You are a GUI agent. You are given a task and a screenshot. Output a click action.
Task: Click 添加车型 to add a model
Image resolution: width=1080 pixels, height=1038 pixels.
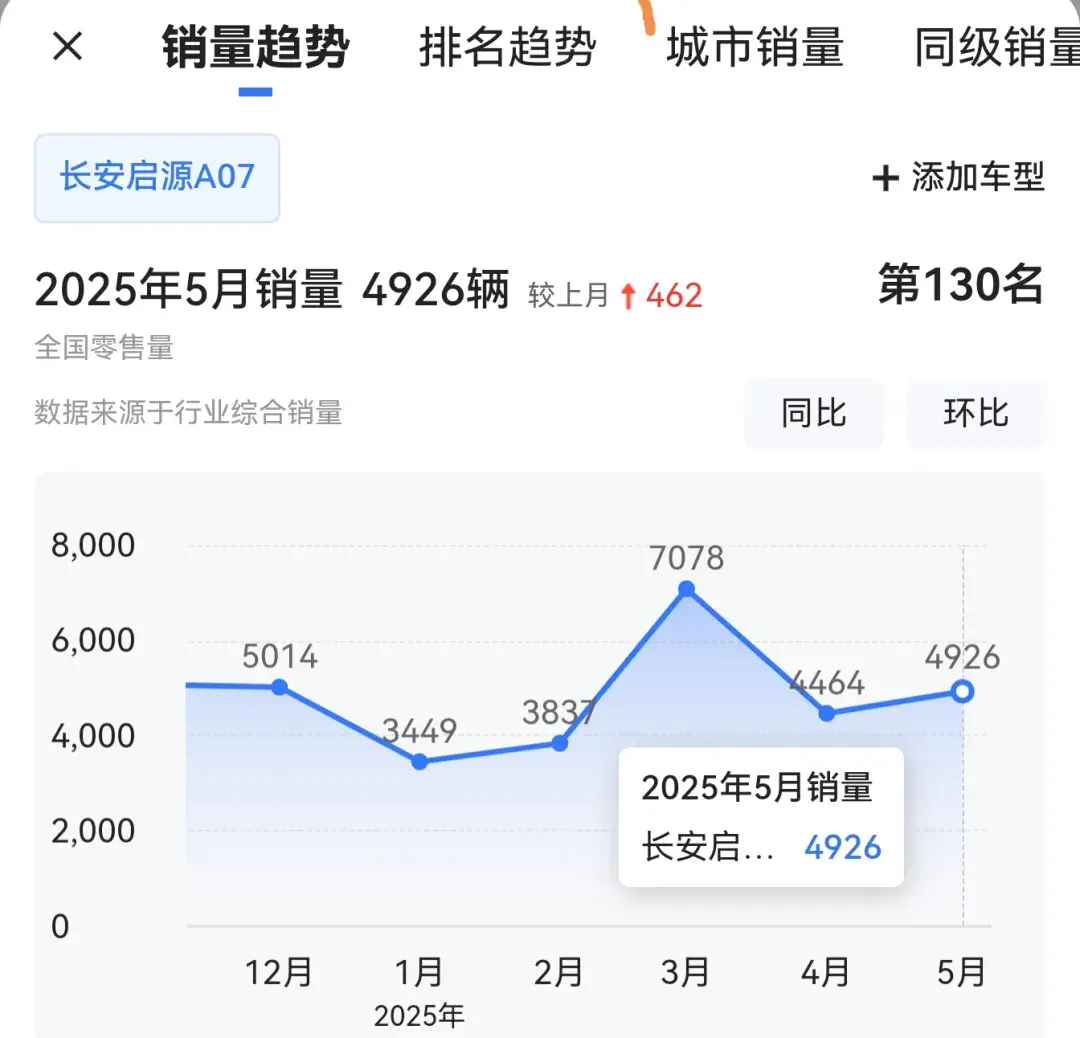978,177
